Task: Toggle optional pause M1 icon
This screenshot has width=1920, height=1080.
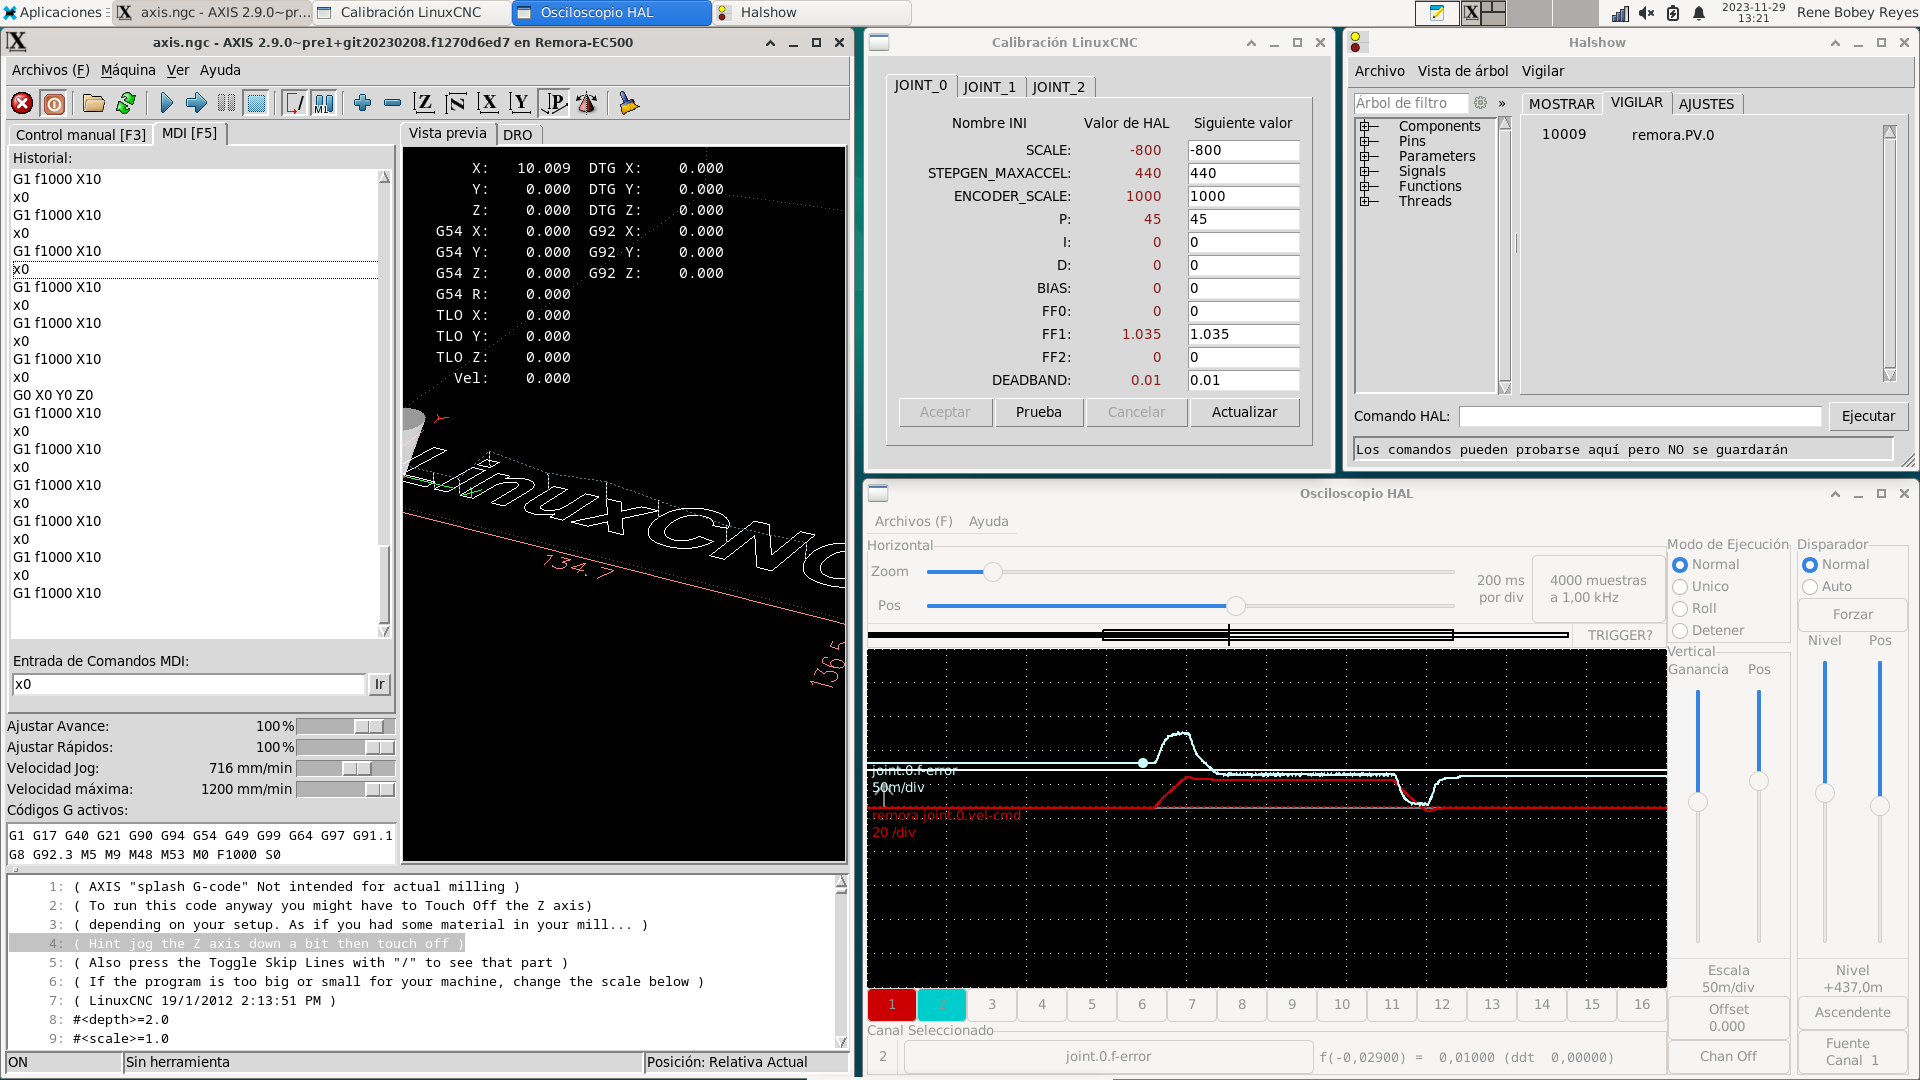Action: tap(324, 103)
